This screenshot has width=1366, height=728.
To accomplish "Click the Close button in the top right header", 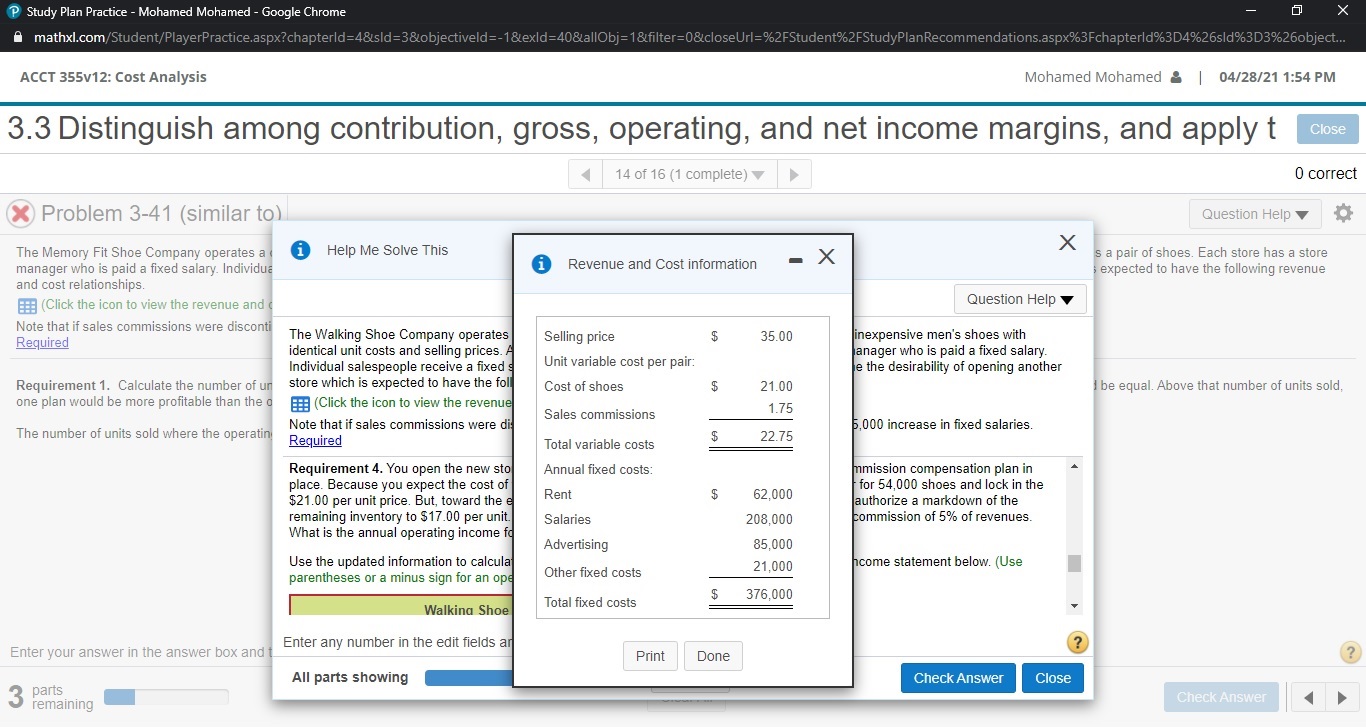I will pyautogui.click(x=1327, y=129).
